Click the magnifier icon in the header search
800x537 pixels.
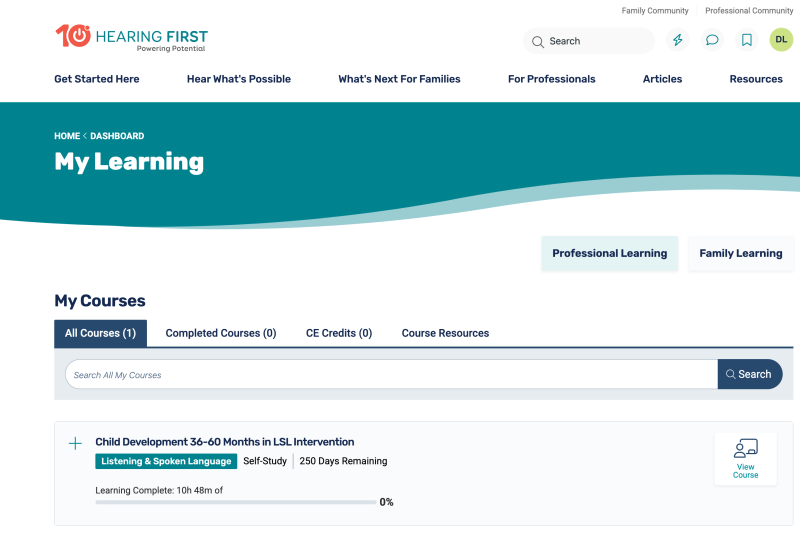pyautogui.click(x=538, y=42)
